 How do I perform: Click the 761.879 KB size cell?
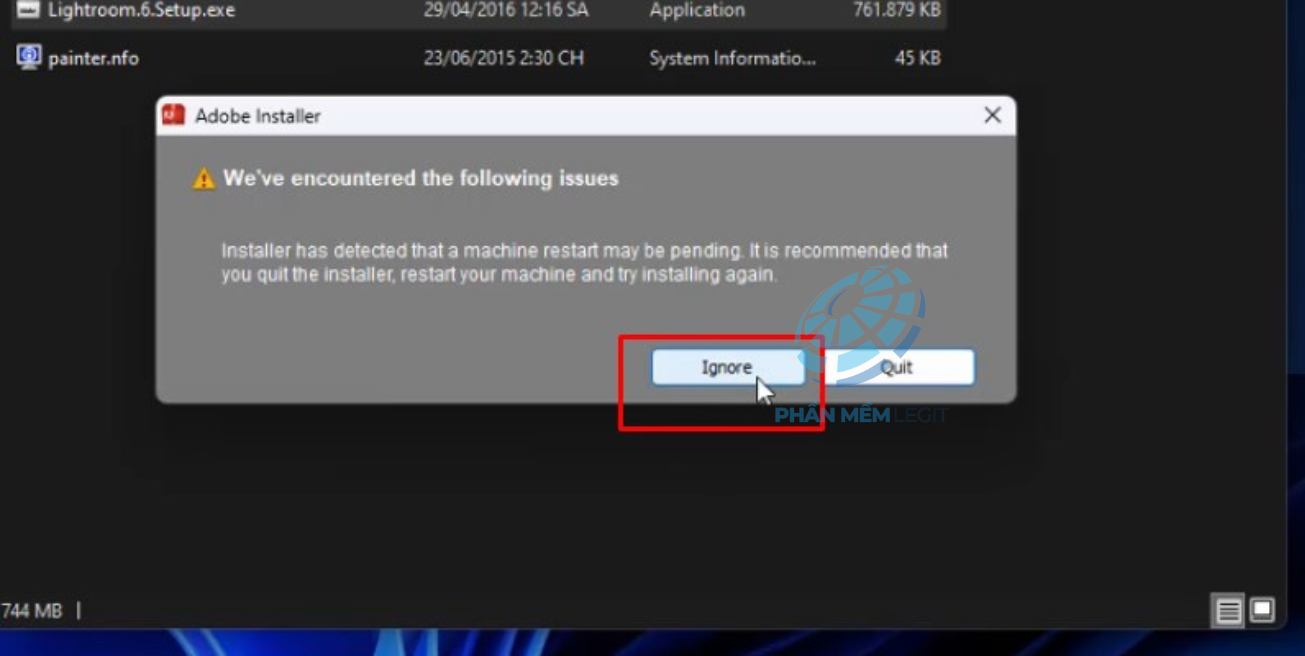coord(897,10)
